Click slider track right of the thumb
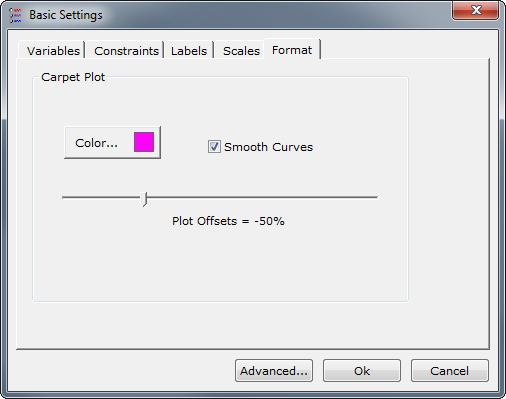Viewport: 506px width, 399px height. click(262, 197)
